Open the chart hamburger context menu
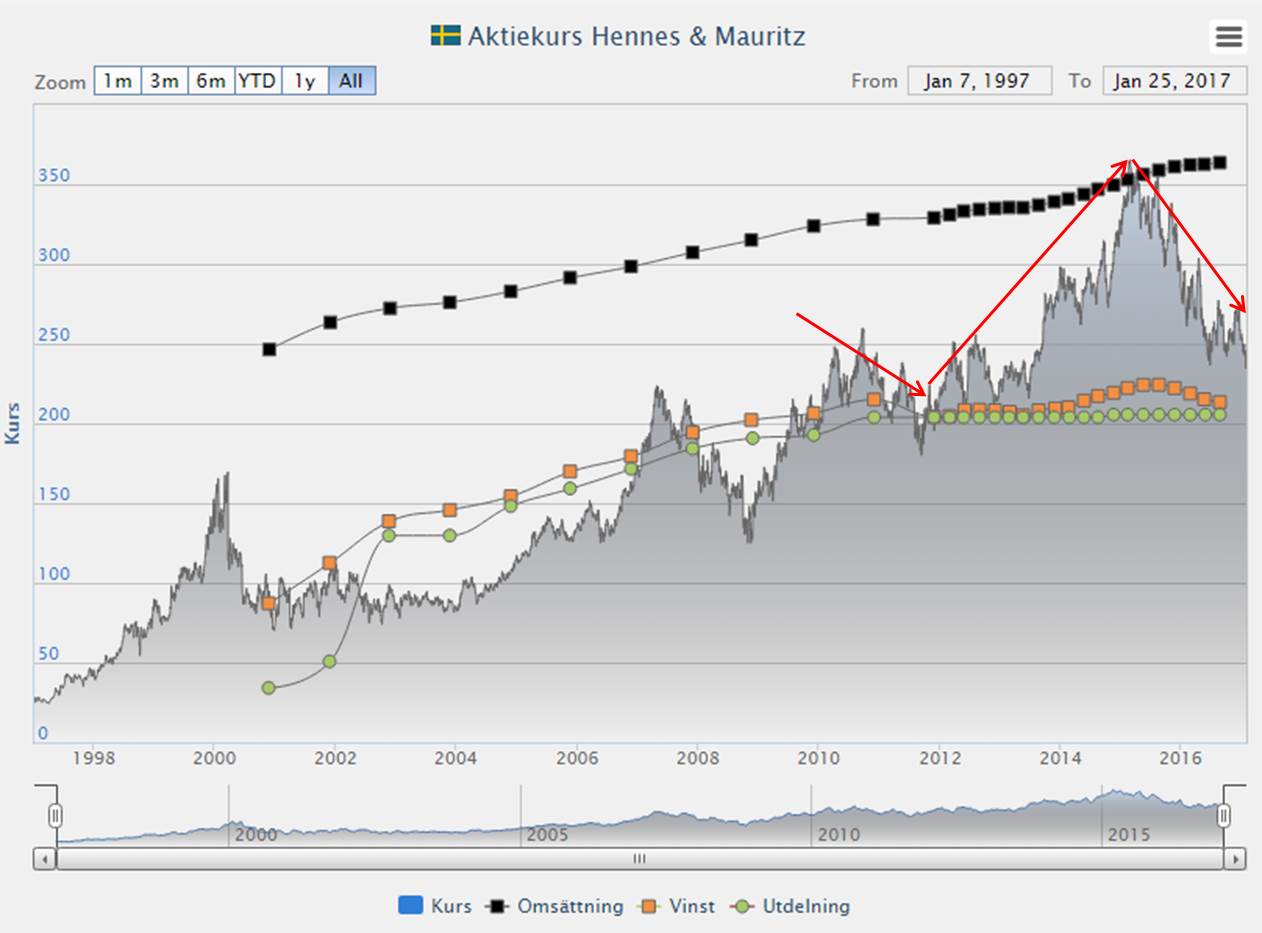The height and width of the screenshot is (933, 1262). [x=1228, y=37]
